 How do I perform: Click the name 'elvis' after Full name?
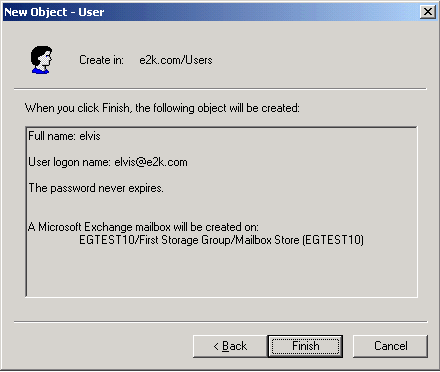point(90,136)
